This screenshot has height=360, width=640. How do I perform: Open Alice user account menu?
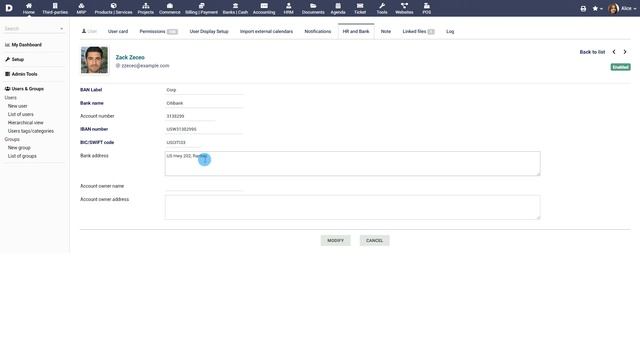pos(622,9)
